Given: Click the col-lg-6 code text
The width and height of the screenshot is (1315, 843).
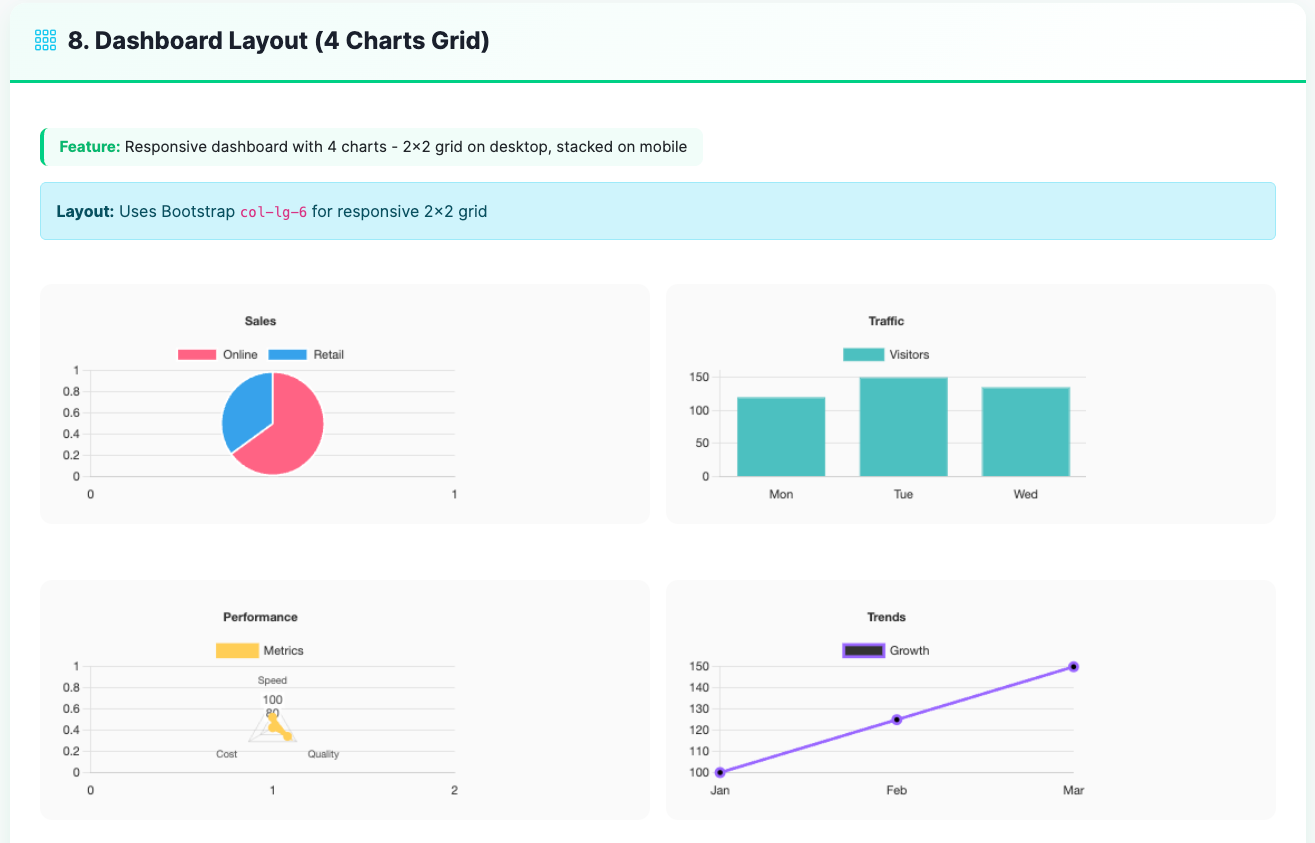Looking at the screenshot, I should (x=274, y=212).
